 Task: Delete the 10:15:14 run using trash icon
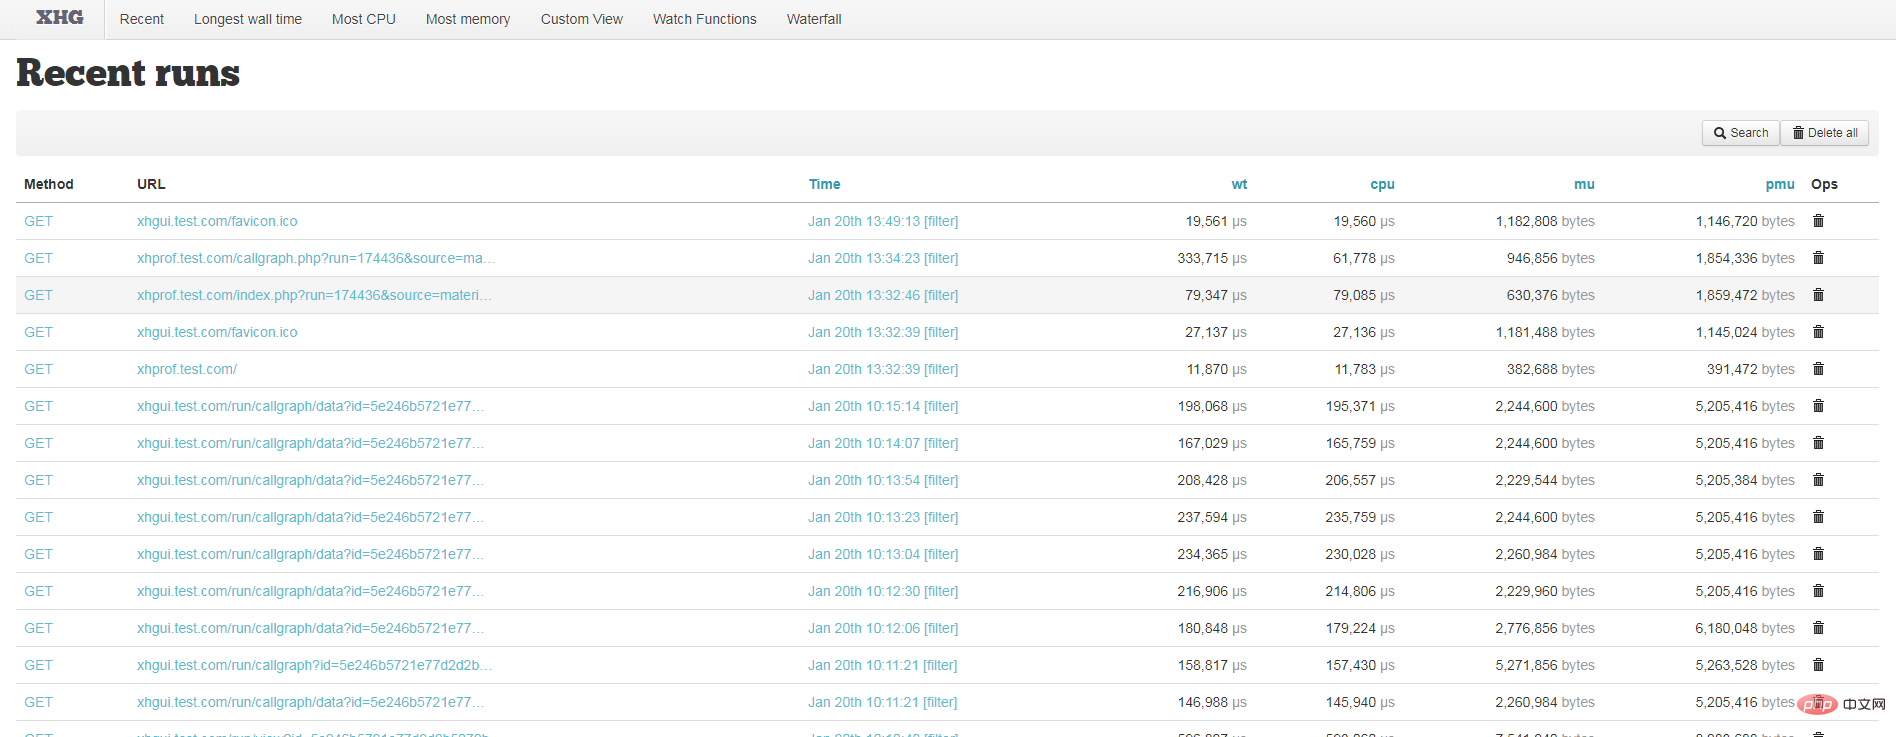click(1818, 406)
